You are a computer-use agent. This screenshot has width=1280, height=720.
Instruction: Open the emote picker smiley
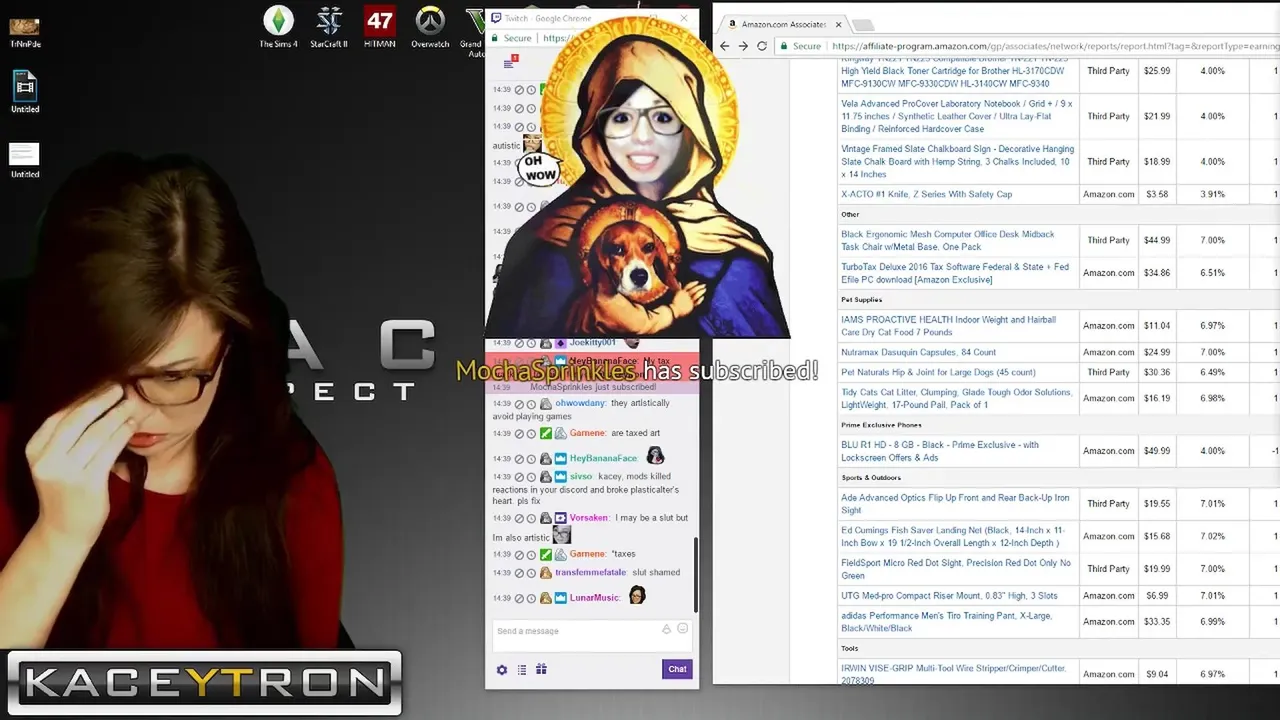tap(683, 629)
